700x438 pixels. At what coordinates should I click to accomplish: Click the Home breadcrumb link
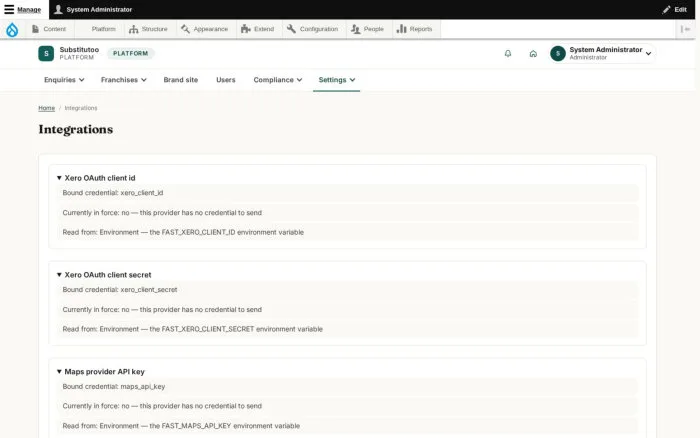click(46, 108)
